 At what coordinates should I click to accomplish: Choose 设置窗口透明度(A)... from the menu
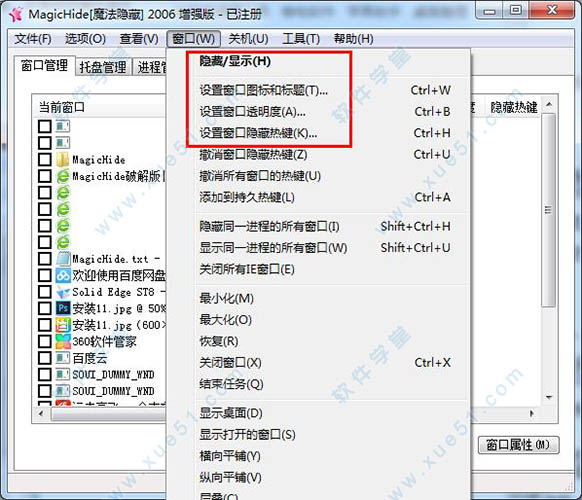pyautogui.click(x=252, y=111)
